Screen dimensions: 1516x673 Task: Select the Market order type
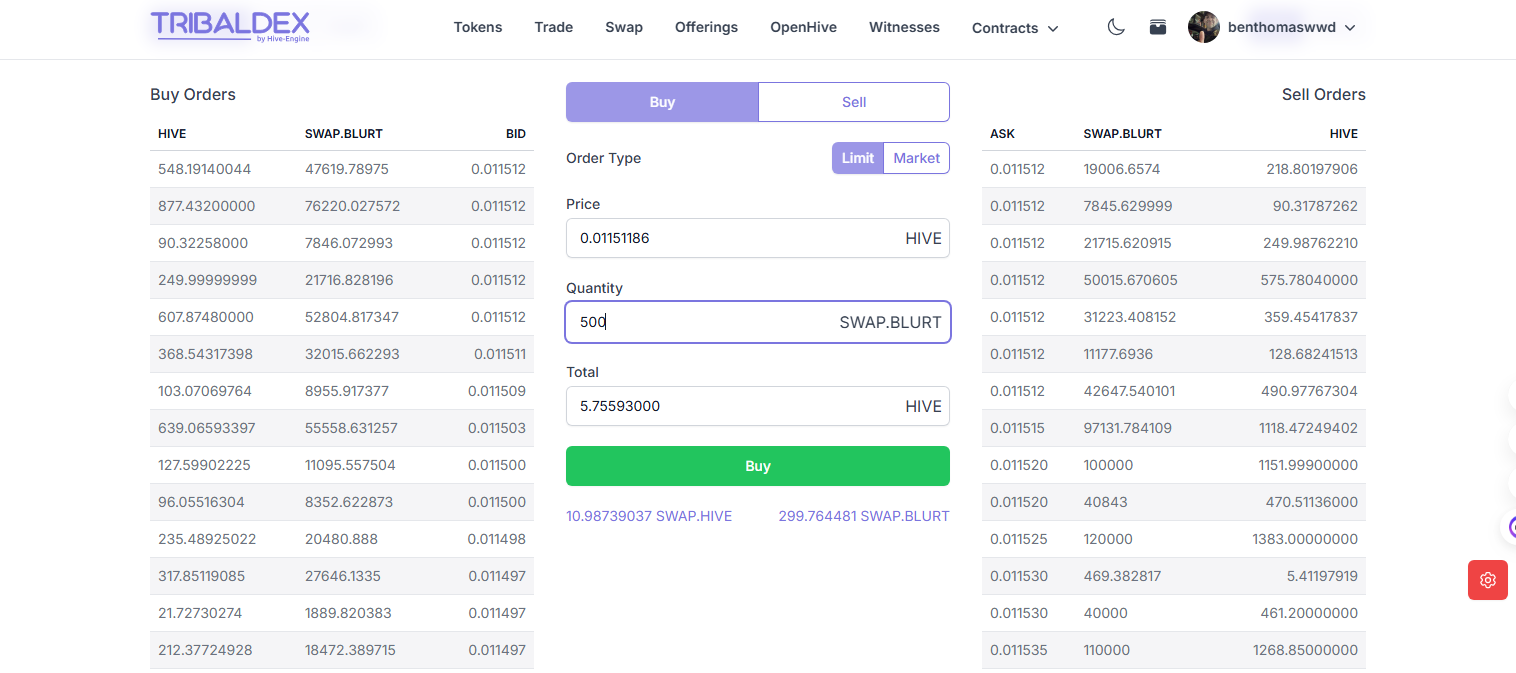point(916,158)
